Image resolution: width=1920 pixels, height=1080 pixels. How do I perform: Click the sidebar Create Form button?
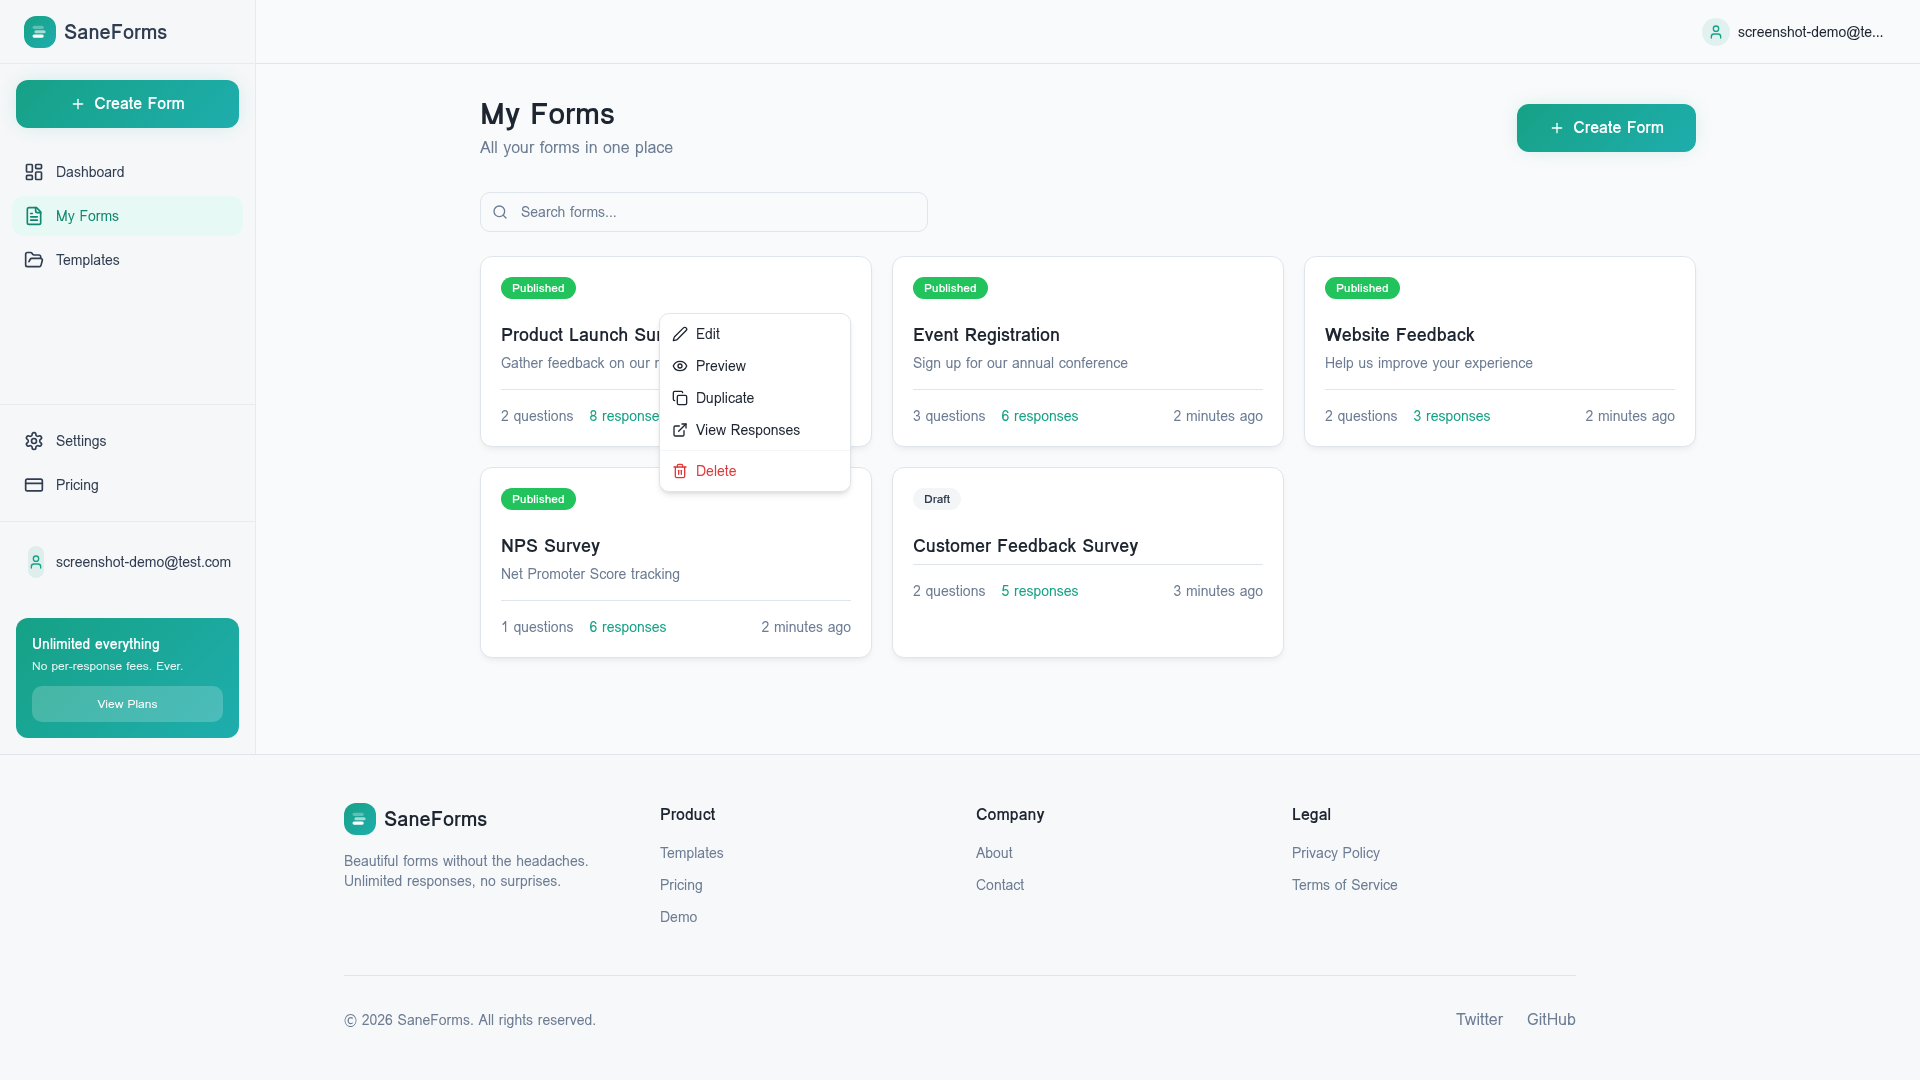127,104
